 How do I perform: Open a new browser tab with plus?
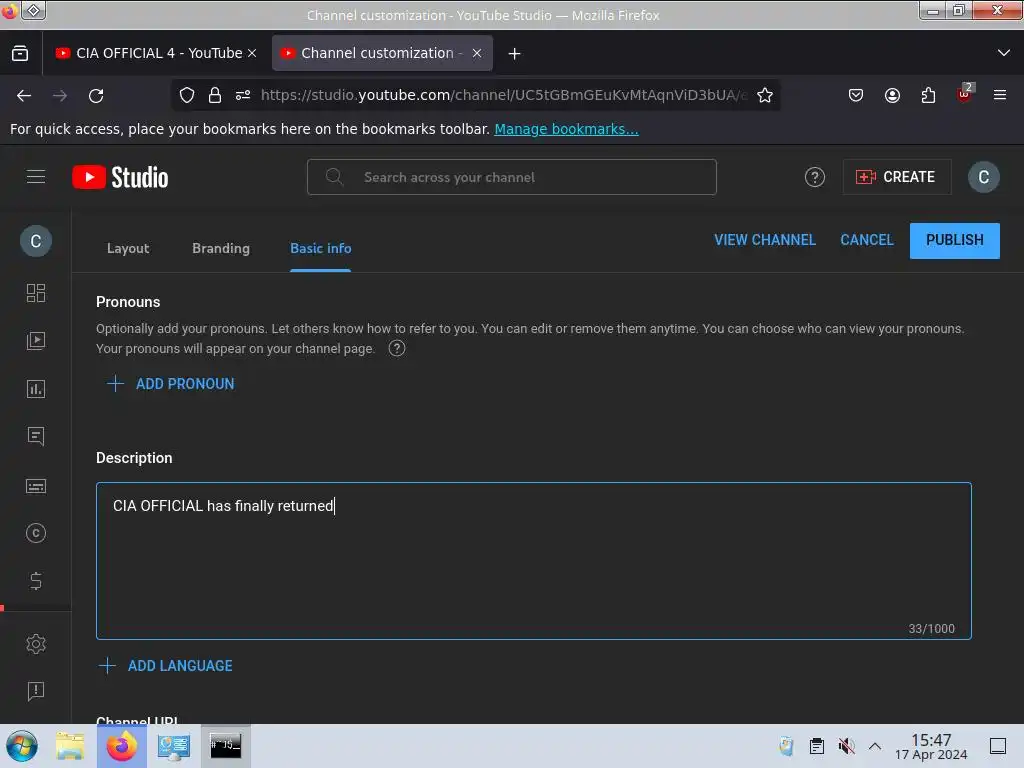515,54
